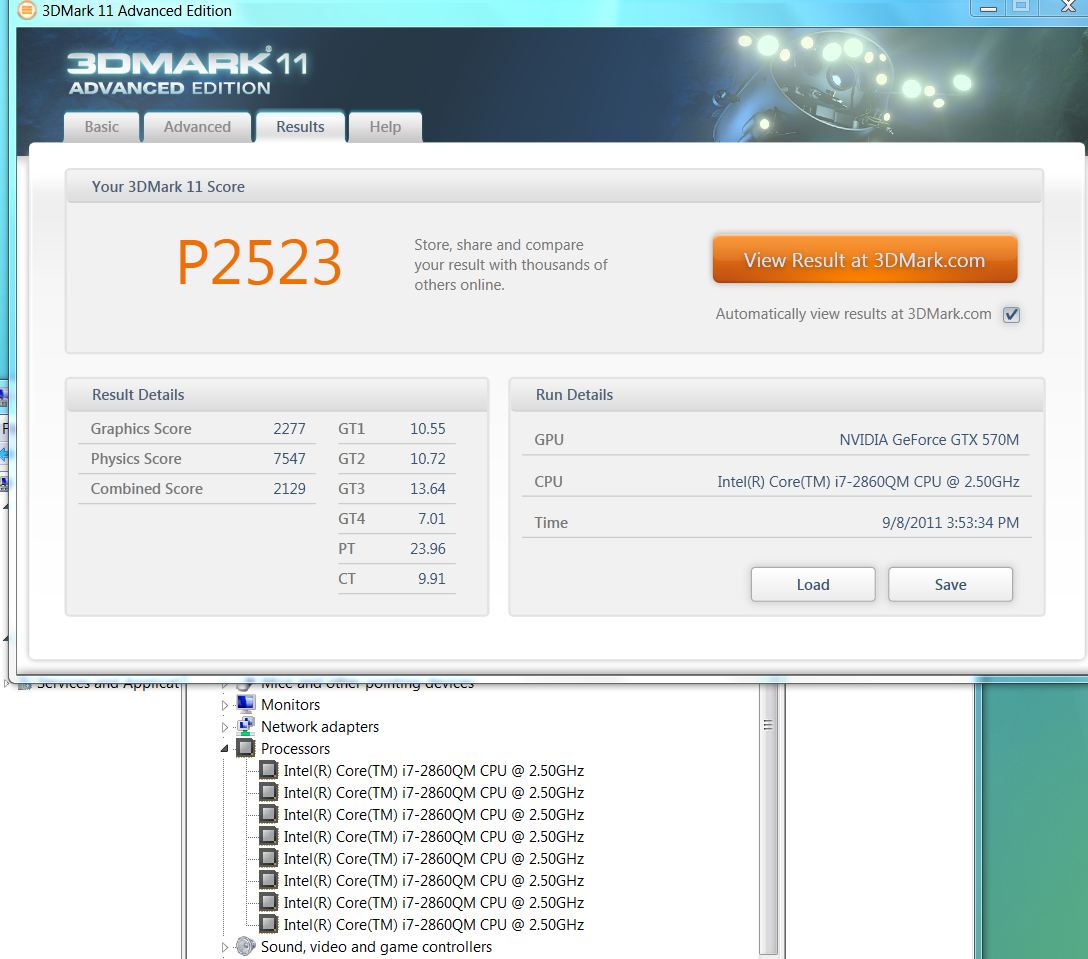The image size is (1088, 959).
Task: Click the Physics Score label
Action: [x=136, y=459]
